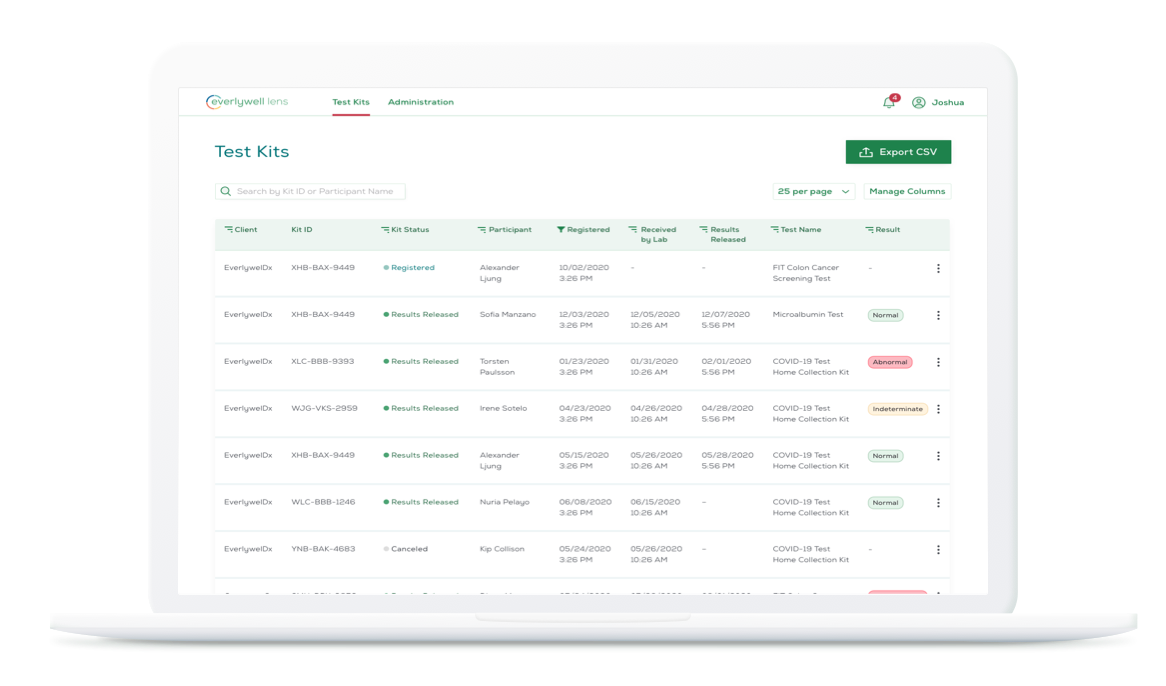This screenshot has height=686, width=1166.
Task: Open the row menu for Sofia Manzano
Action: point(938,315)
